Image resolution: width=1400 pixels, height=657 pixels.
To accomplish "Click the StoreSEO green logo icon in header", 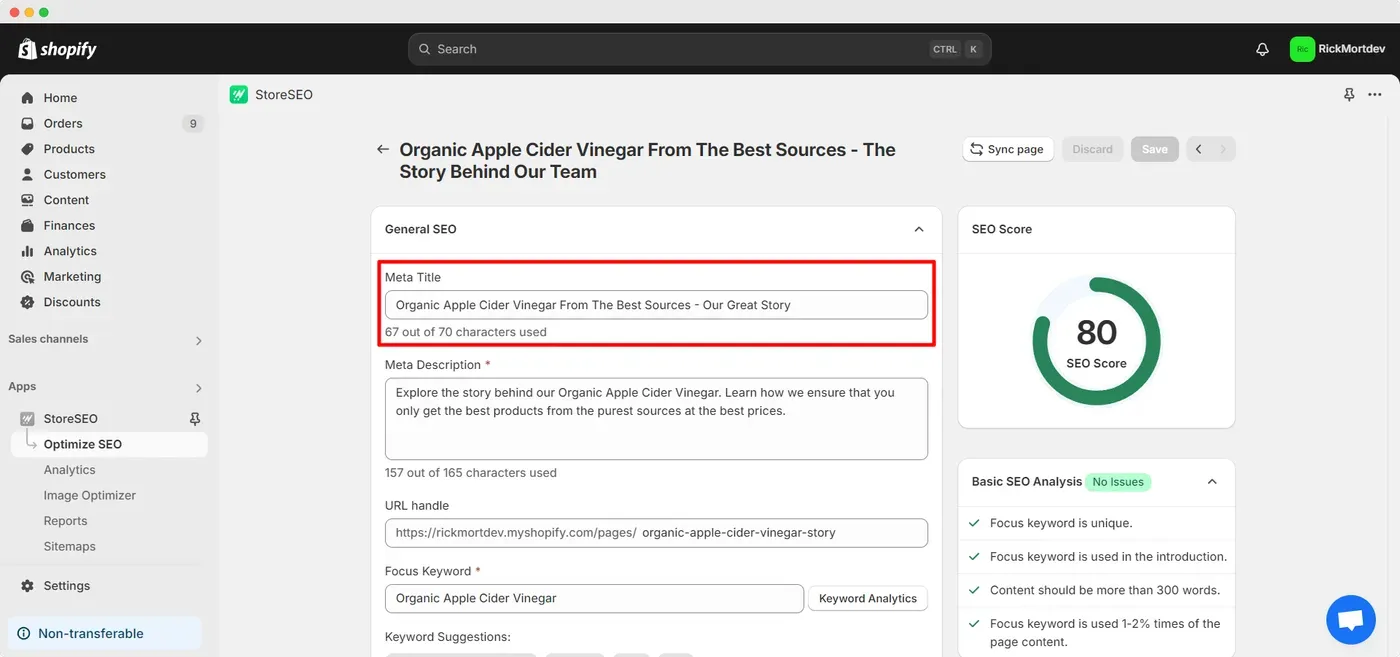I will (238, 95).
